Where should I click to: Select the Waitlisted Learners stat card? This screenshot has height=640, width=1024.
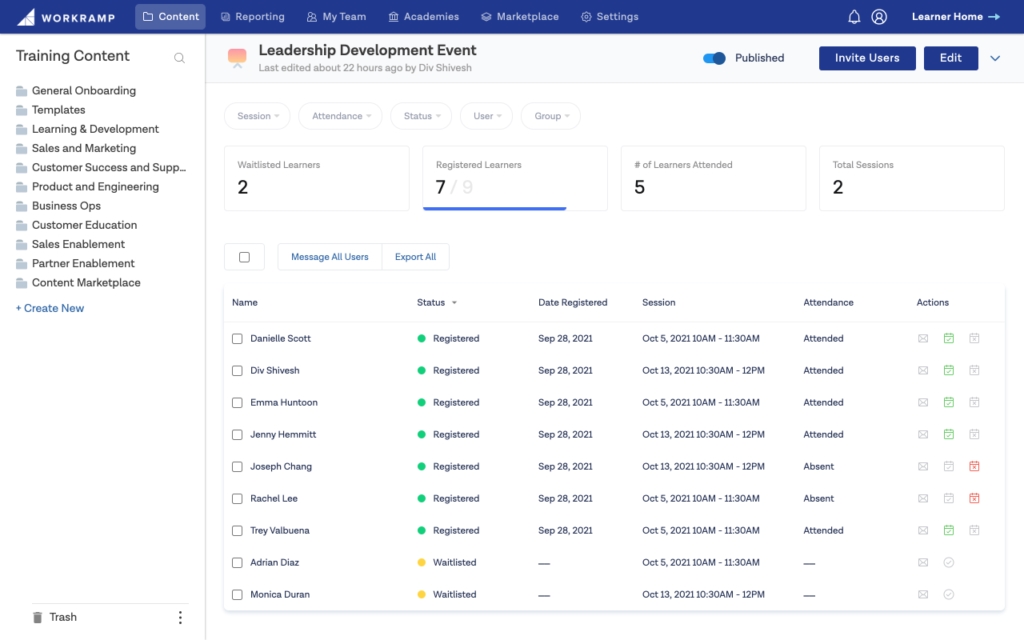point(317,178)
